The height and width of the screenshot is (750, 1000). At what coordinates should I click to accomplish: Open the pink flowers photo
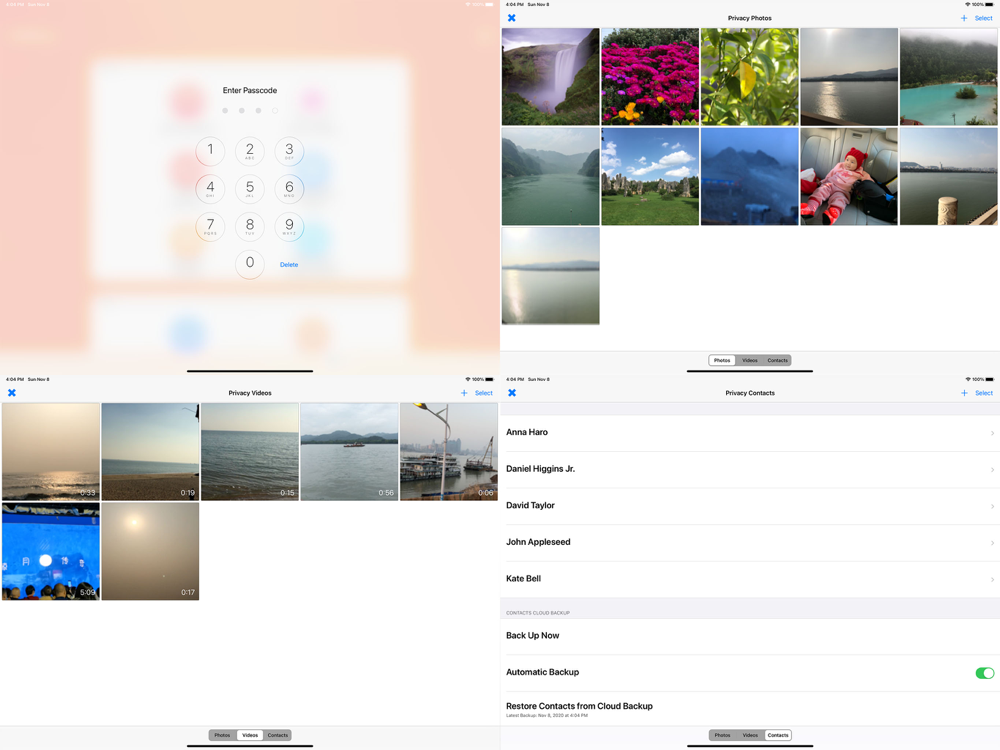pyautogui.click(x=650, y=77)
